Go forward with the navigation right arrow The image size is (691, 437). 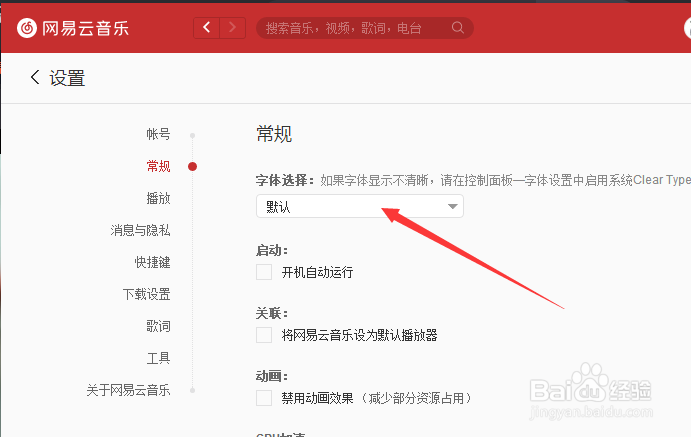coord(233,28)
